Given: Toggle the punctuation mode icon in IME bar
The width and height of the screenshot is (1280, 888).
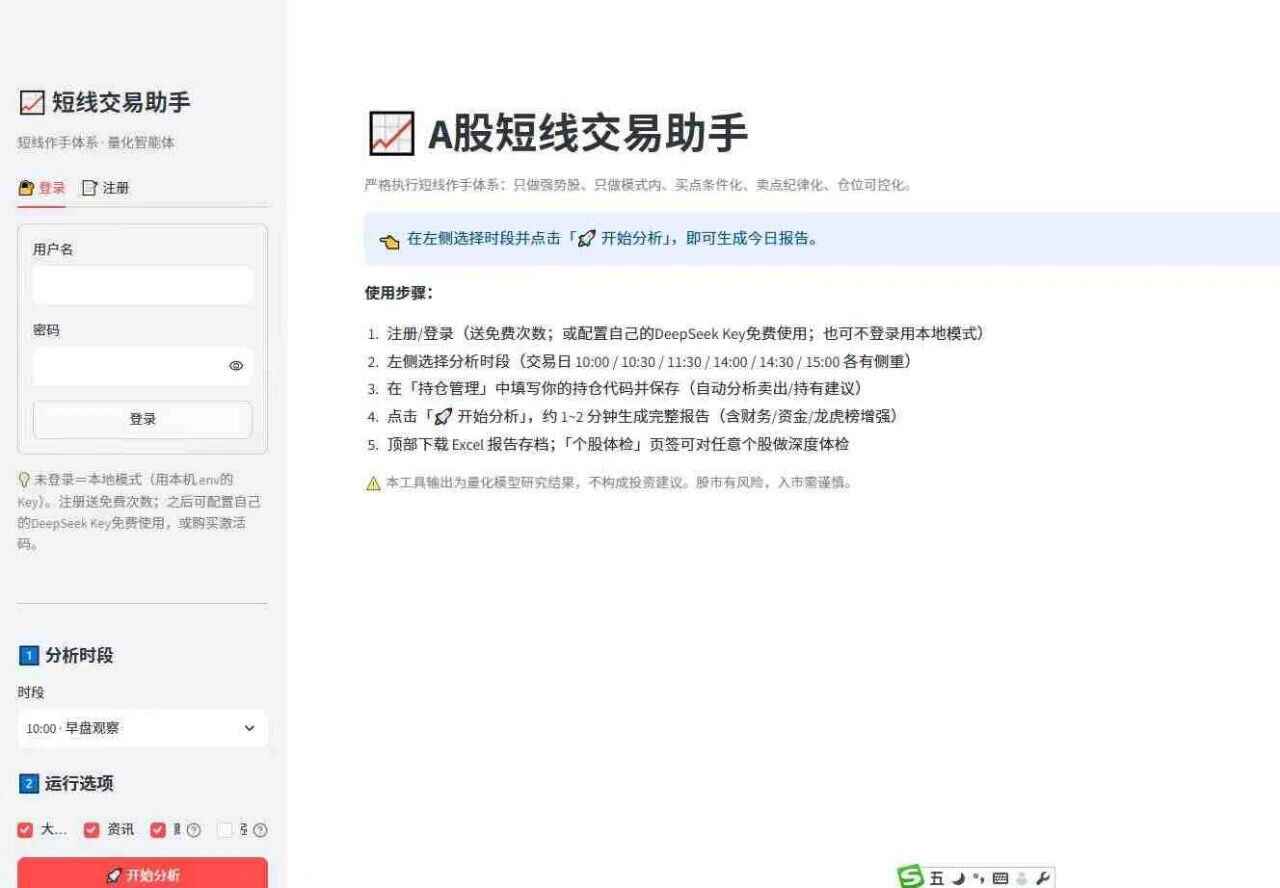Looking at the screenshot, I should pyautogui.click(x=978, y=877).
